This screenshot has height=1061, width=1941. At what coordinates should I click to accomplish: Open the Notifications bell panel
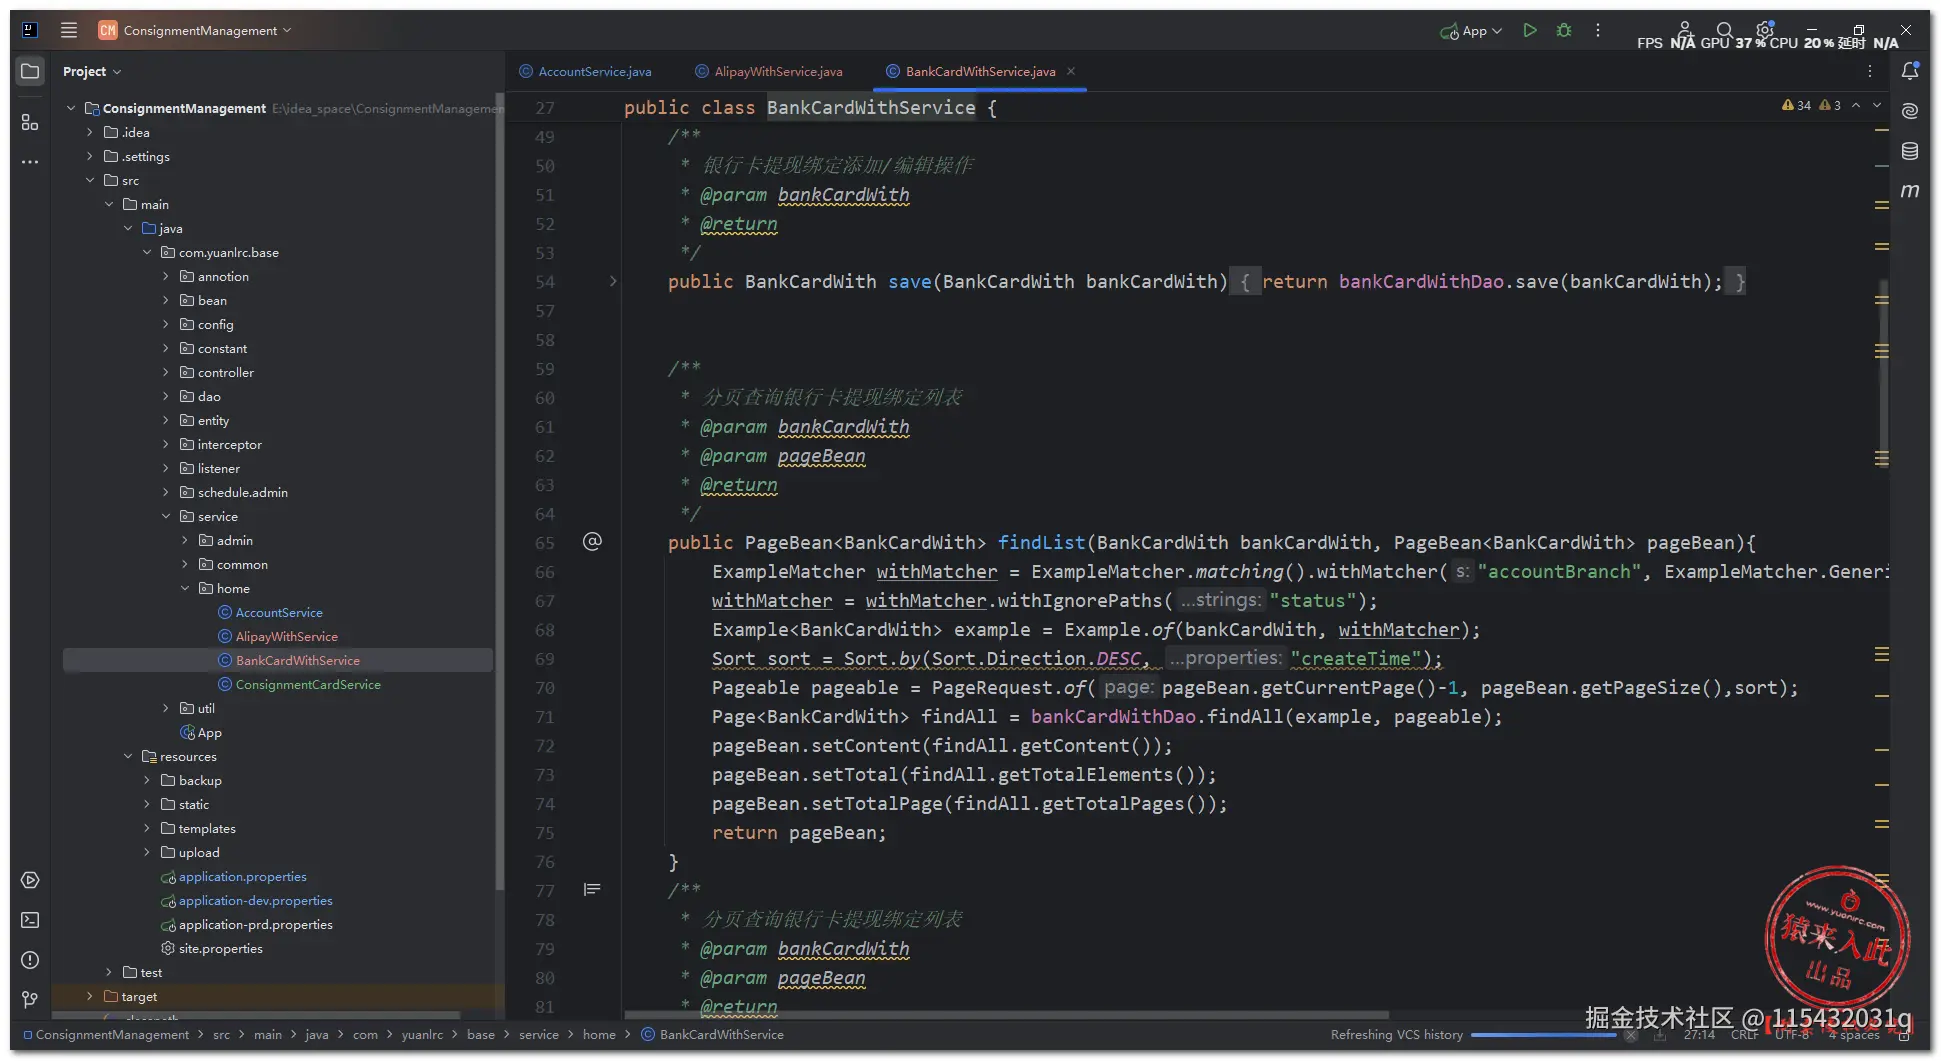click(1910, 71)
